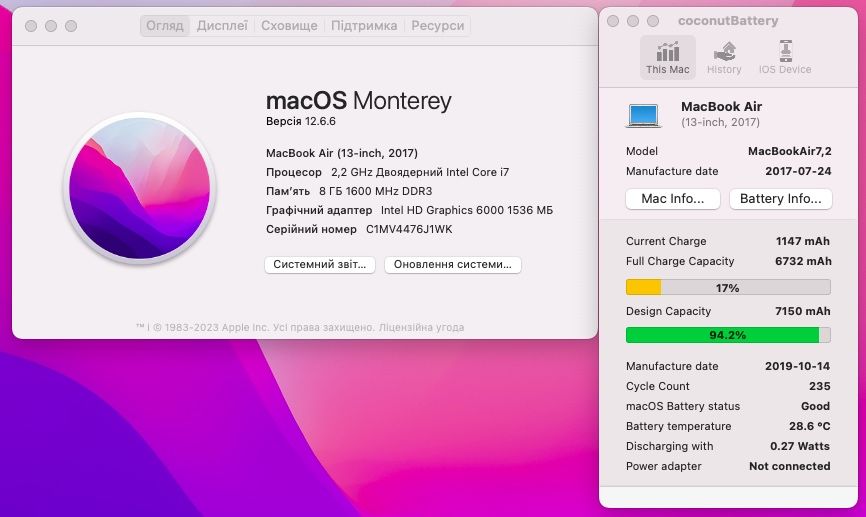866x517 pixels.
Task: Click the 28.6 °C battery temperature value
Action: tap(809, 426)
